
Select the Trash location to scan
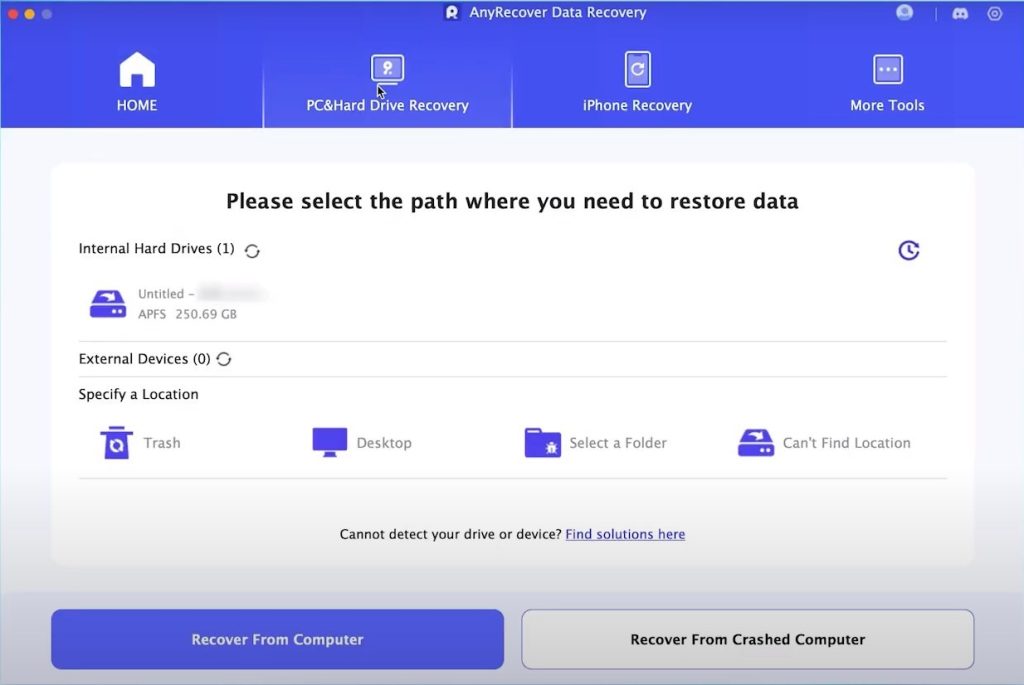coord(141,442)
